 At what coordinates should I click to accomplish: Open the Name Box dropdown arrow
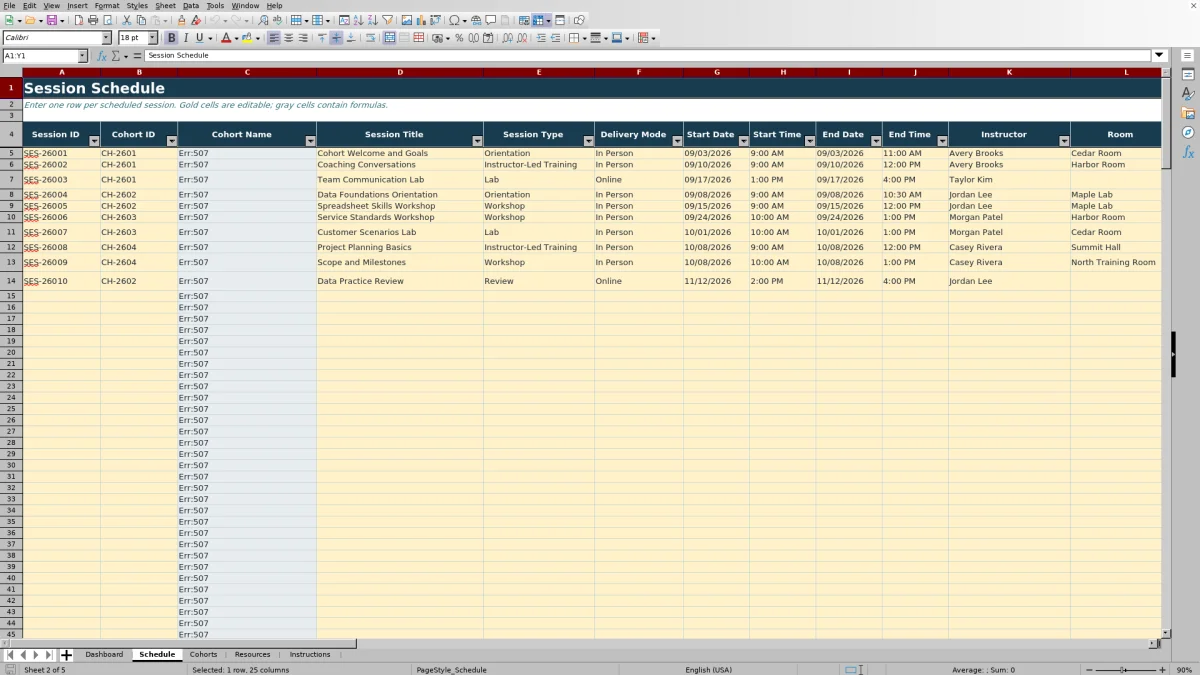tap(82, 56)
